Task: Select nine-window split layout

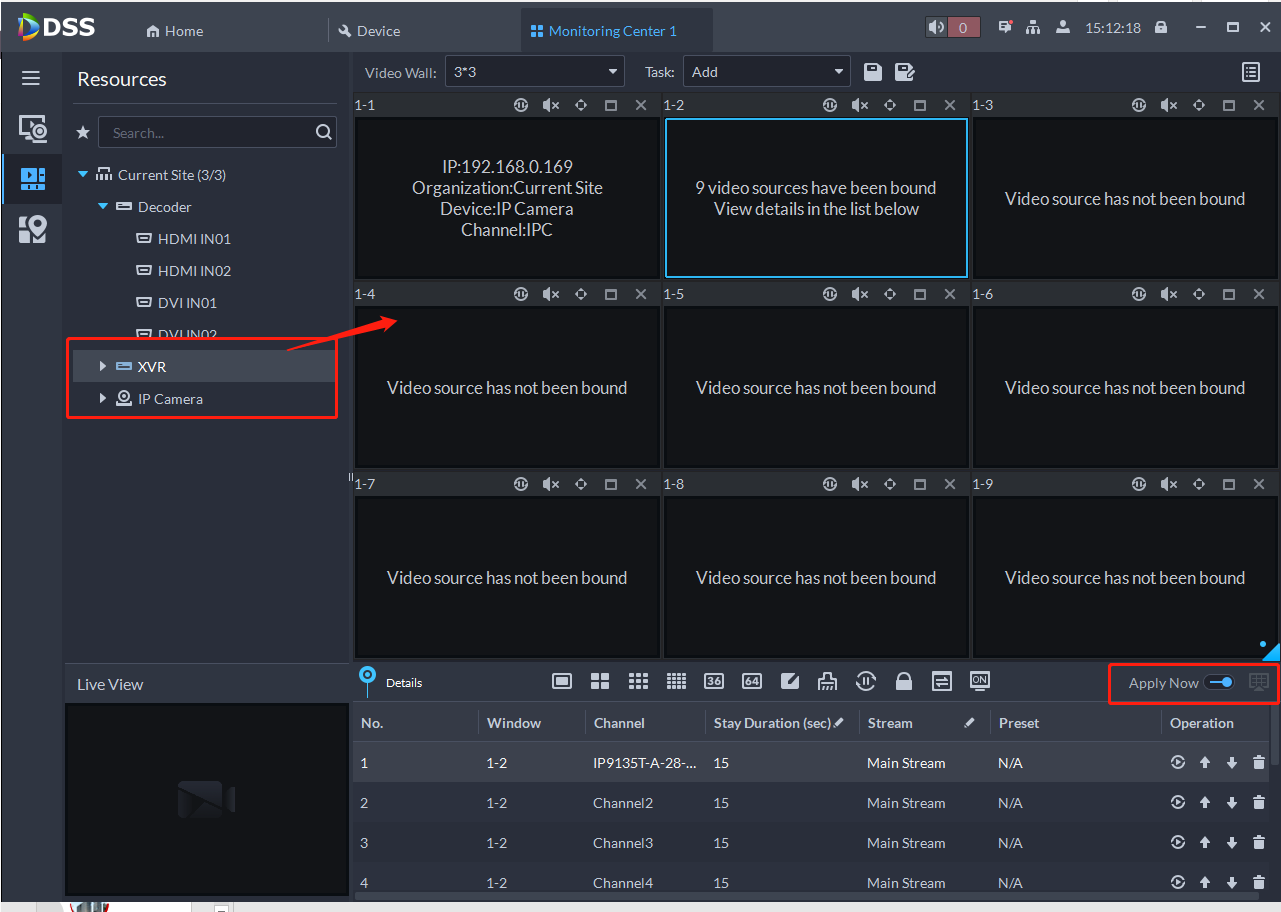Action: 638,681
